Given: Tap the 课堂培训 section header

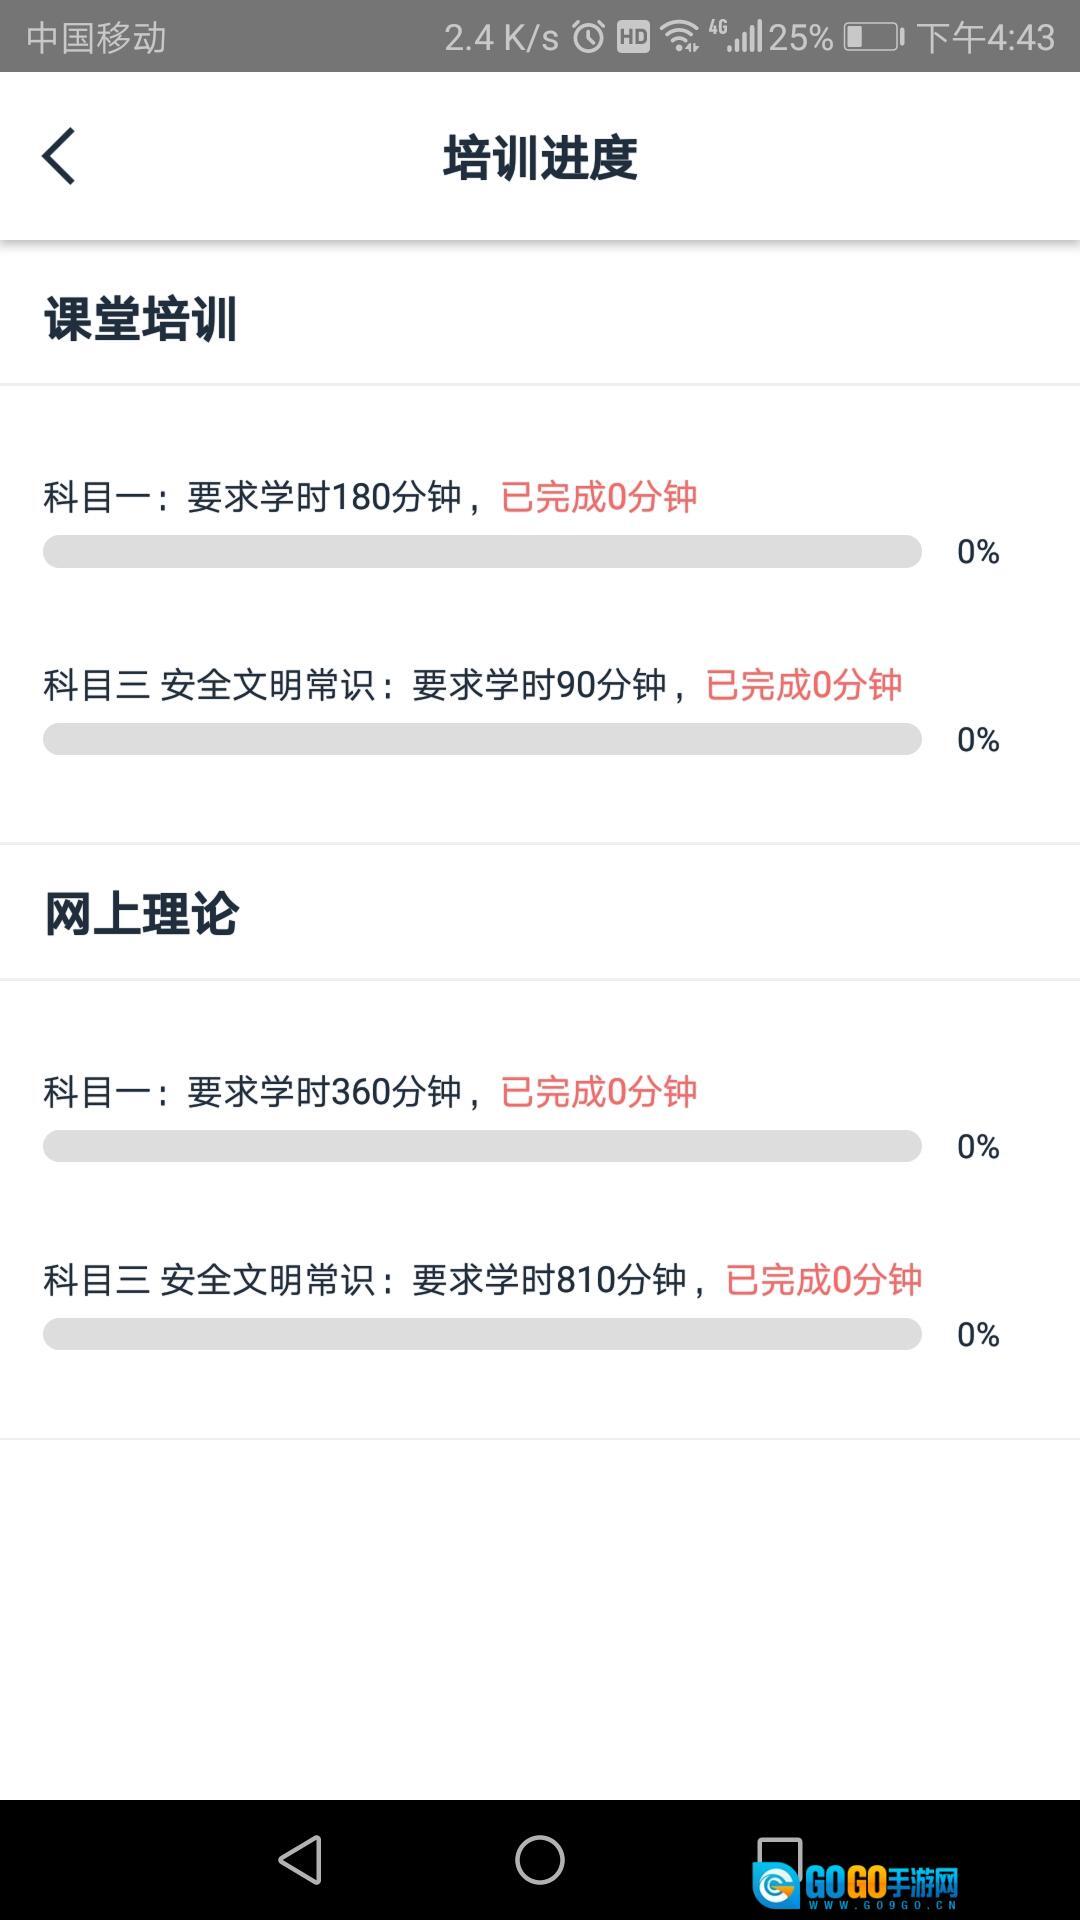Looking at the screenshot, I should [140, 318].
